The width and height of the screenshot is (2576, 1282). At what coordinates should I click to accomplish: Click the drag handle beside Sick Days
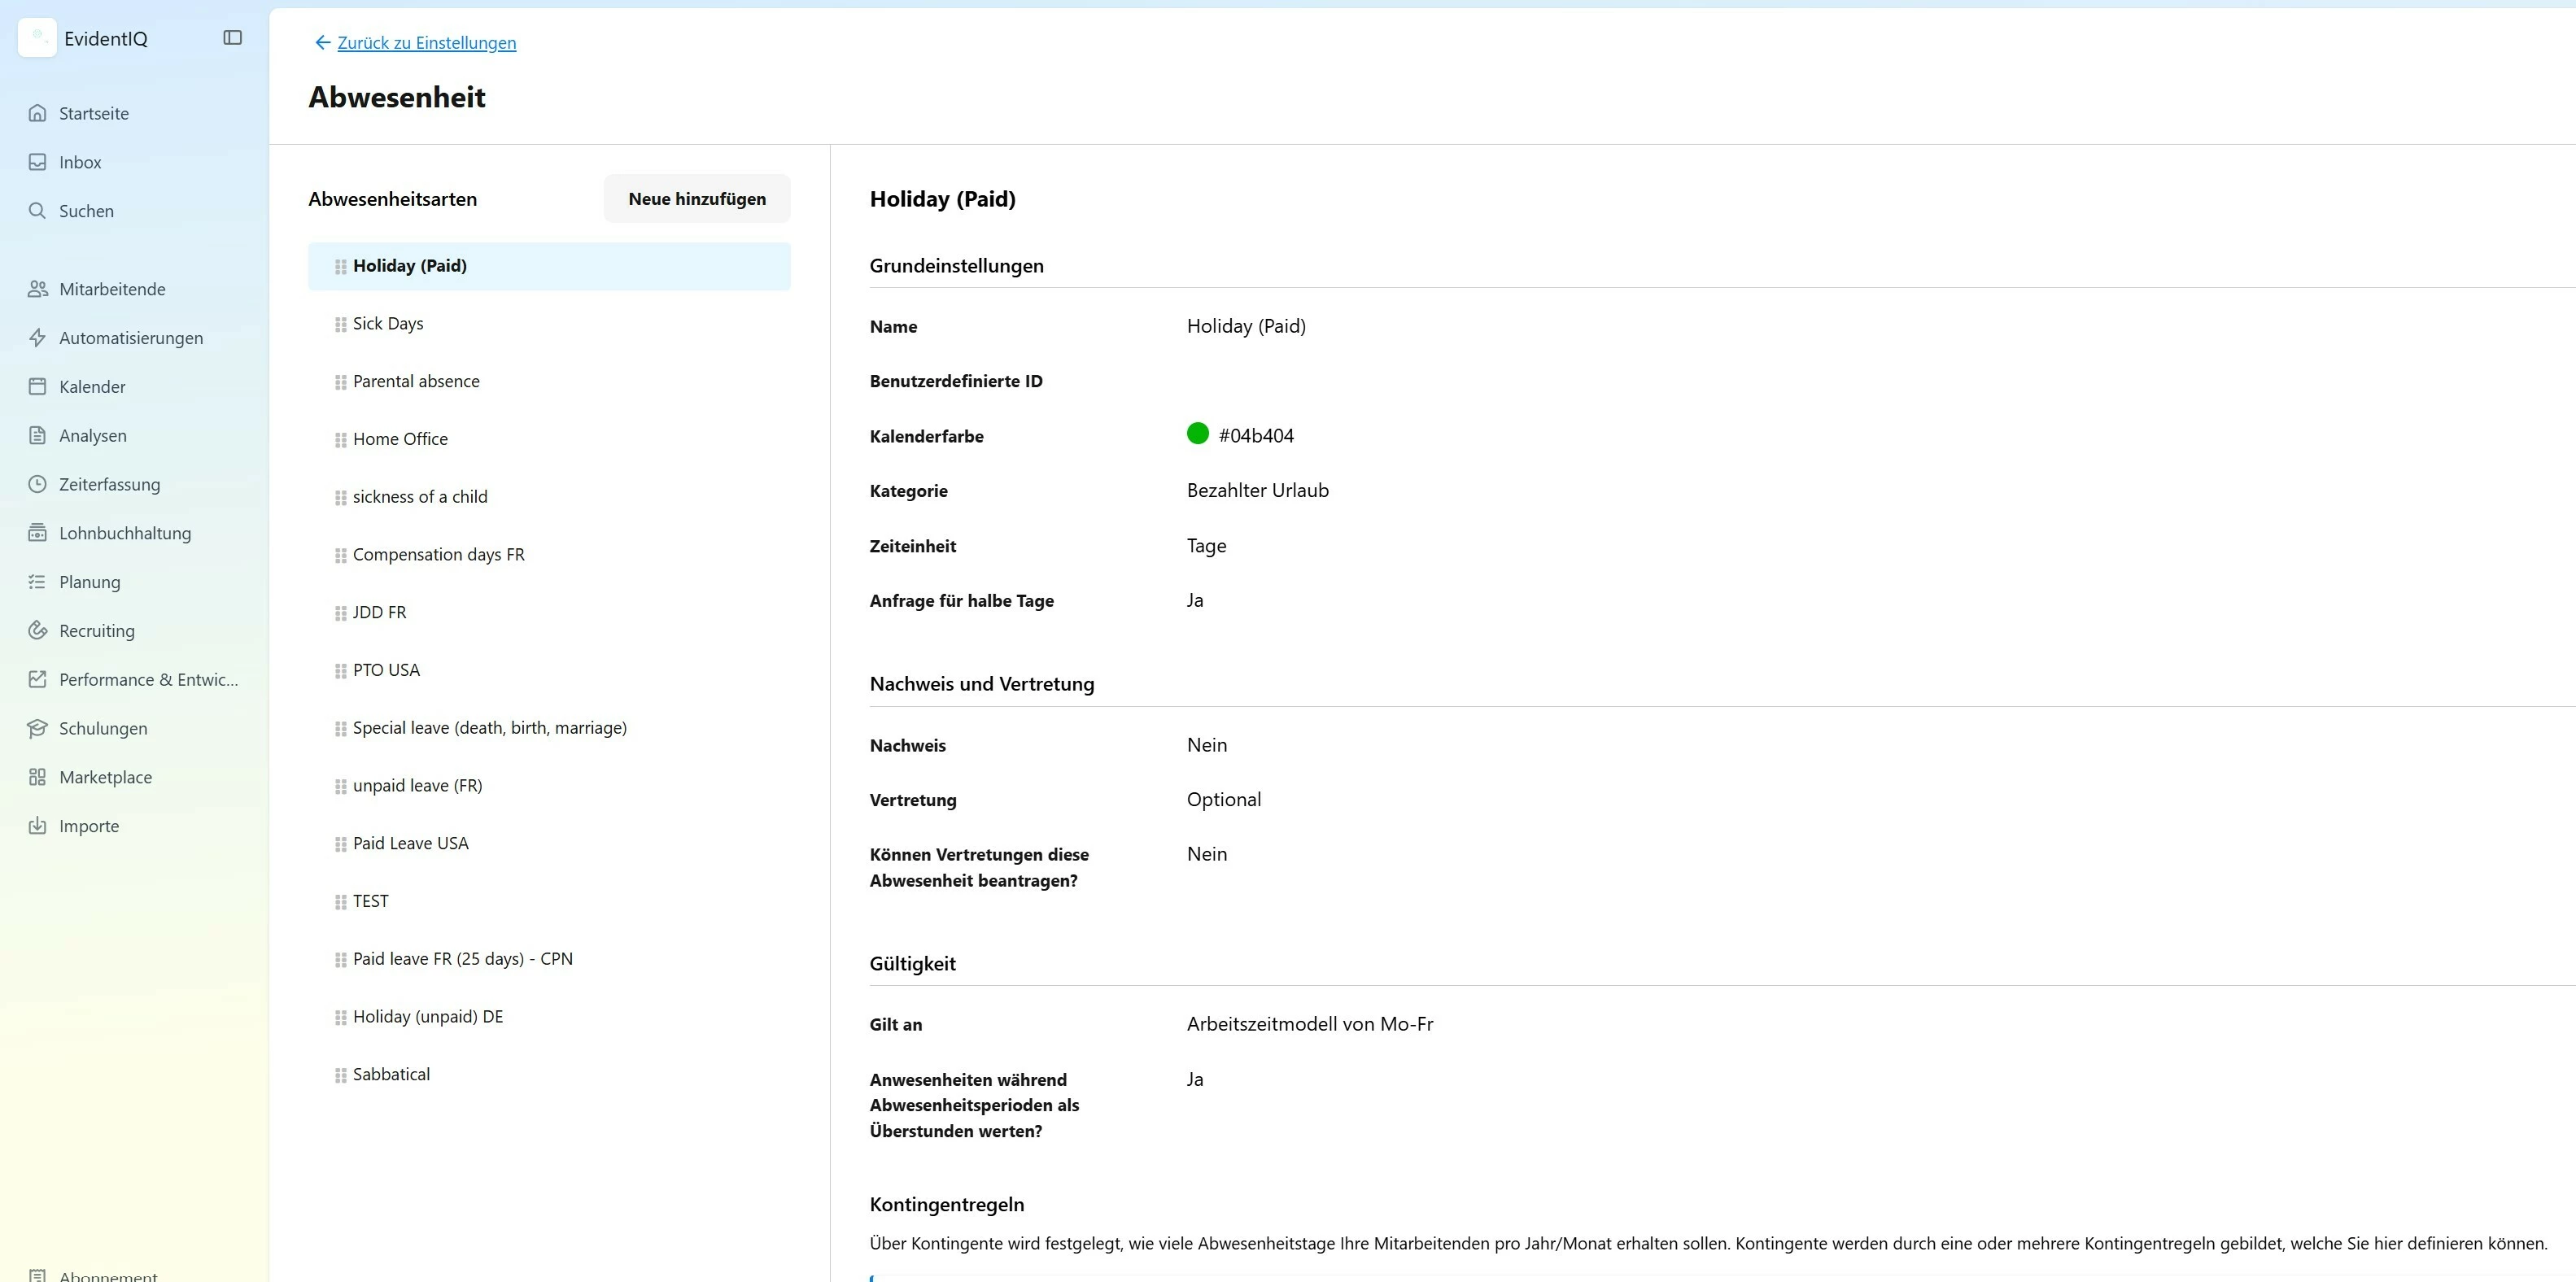click(x=340, y=324)
